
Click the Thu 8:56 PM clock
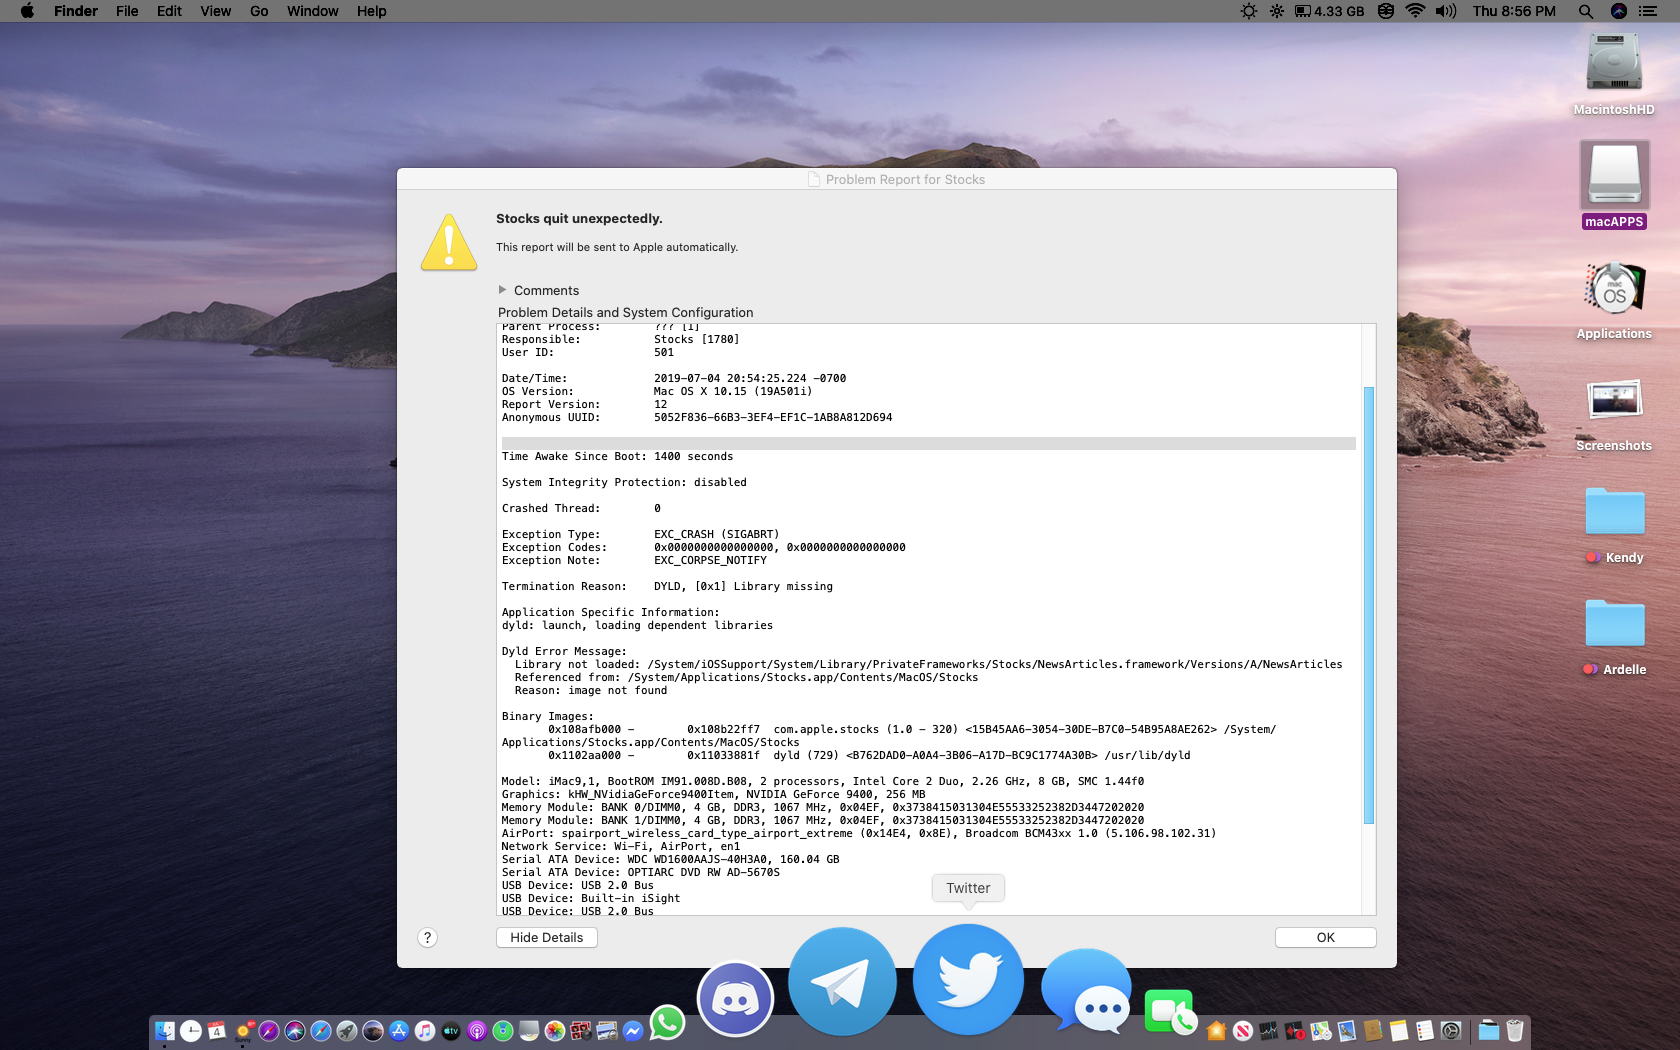coord(1514,11)
